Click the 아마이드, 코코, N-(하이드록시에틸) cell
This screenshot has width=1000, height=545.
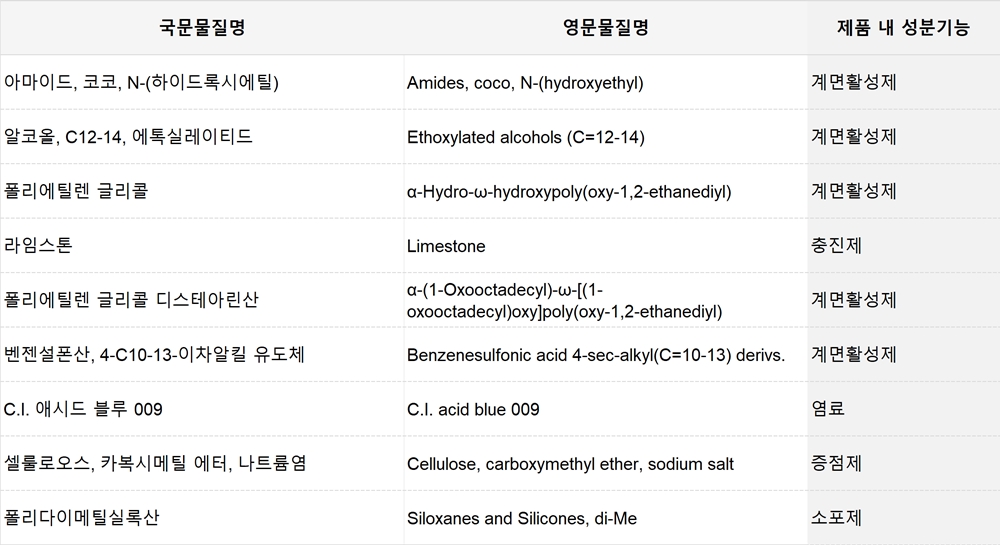point(202,82)
